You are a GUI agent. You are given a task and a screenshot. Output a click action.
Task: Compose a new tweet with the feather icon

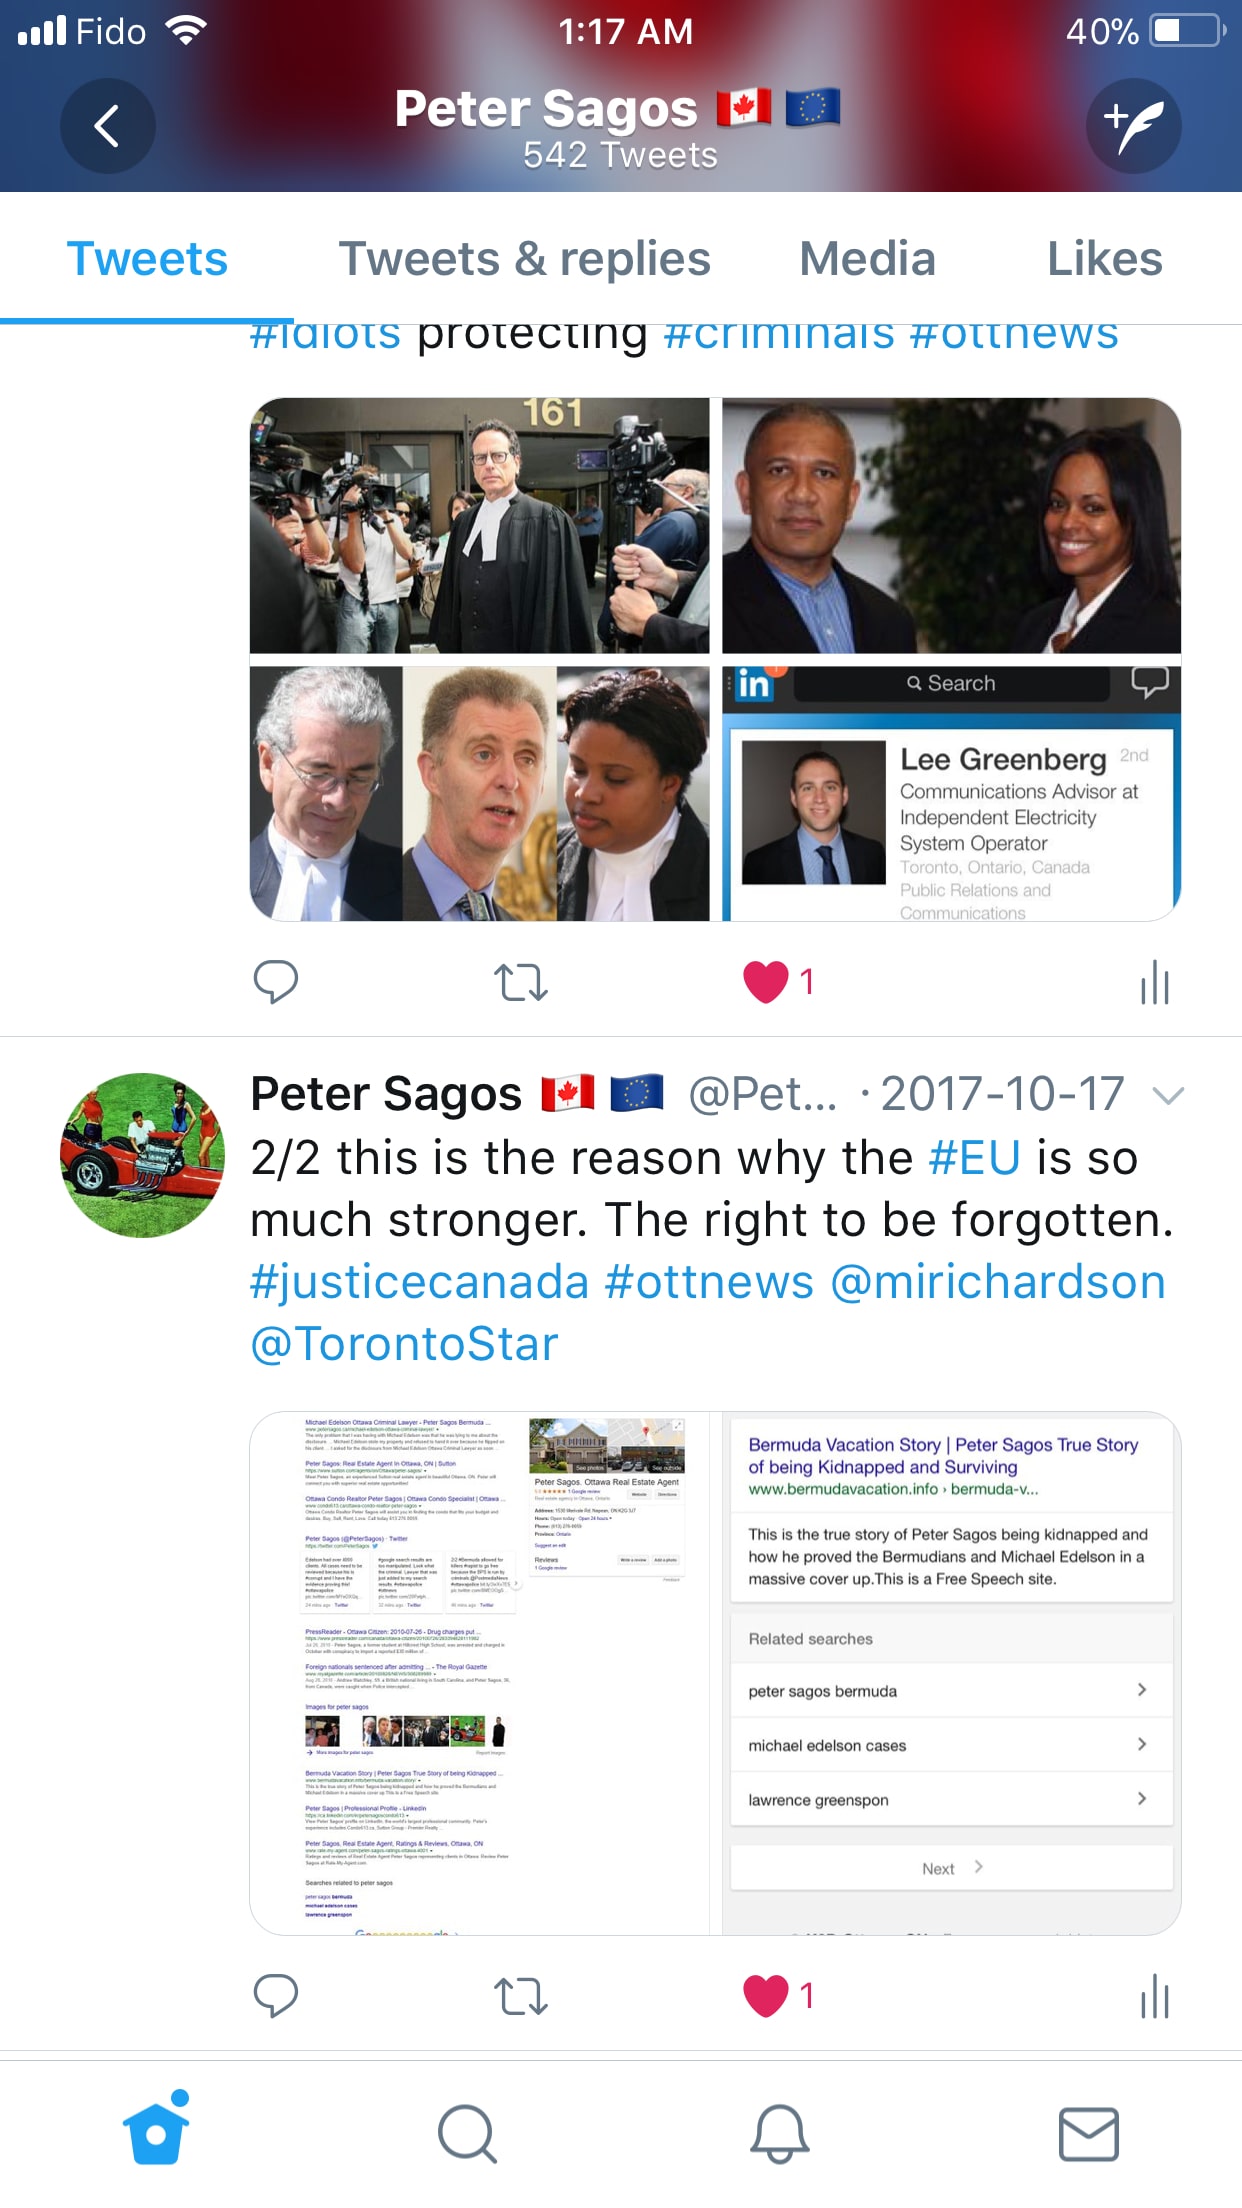[1133, 126]
